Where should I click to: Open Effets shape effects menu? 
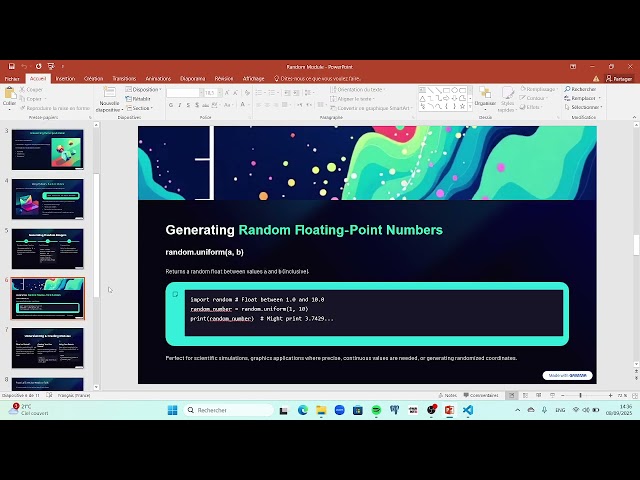click(x=531, y=107)
